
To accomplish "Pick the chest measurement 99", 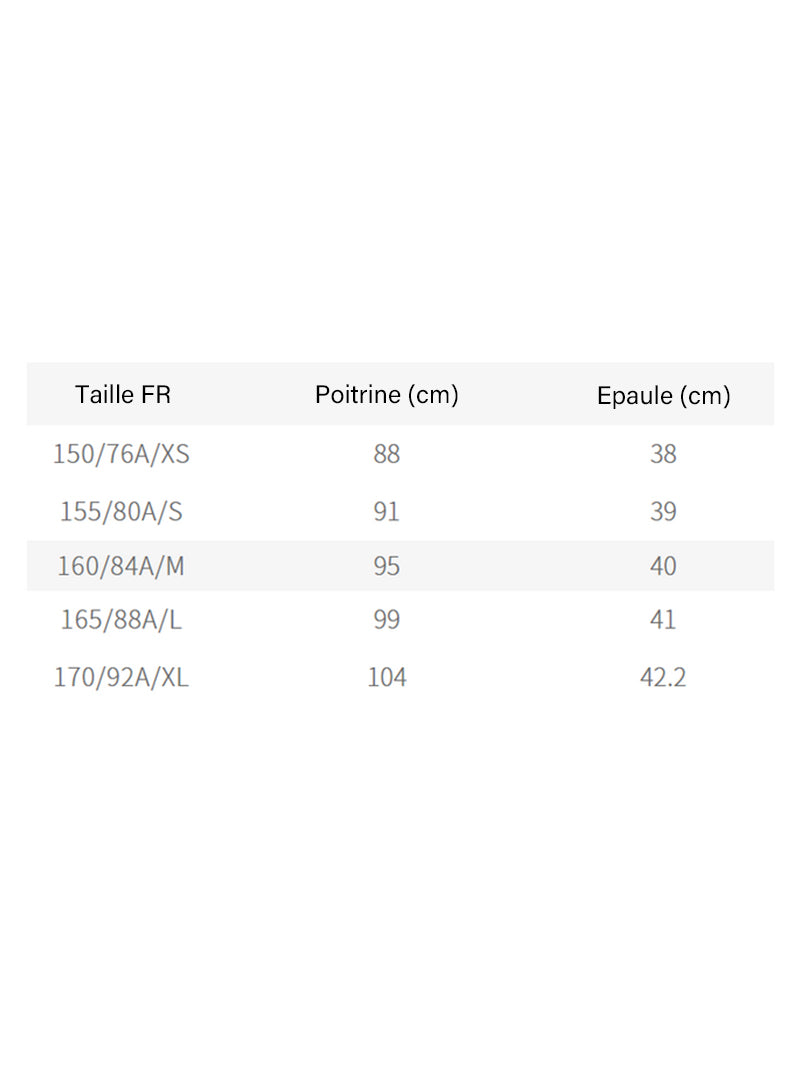I will pos(386,620).
